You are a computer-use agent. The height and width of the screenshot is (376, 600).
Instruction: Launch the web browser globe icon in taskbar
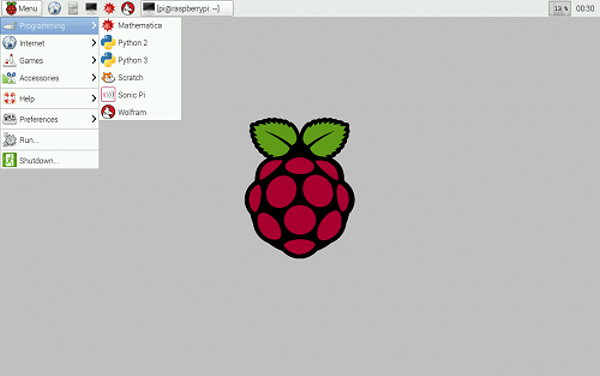(54, 8)
